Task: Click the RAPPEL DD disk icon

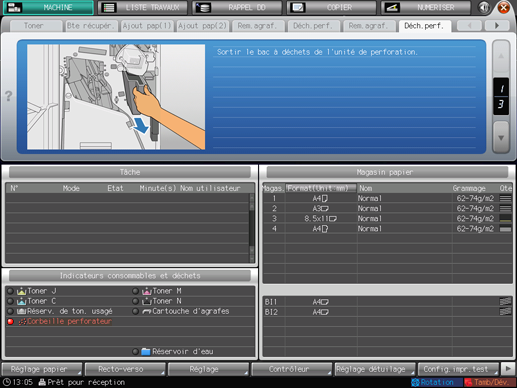Action: (203, 8)
